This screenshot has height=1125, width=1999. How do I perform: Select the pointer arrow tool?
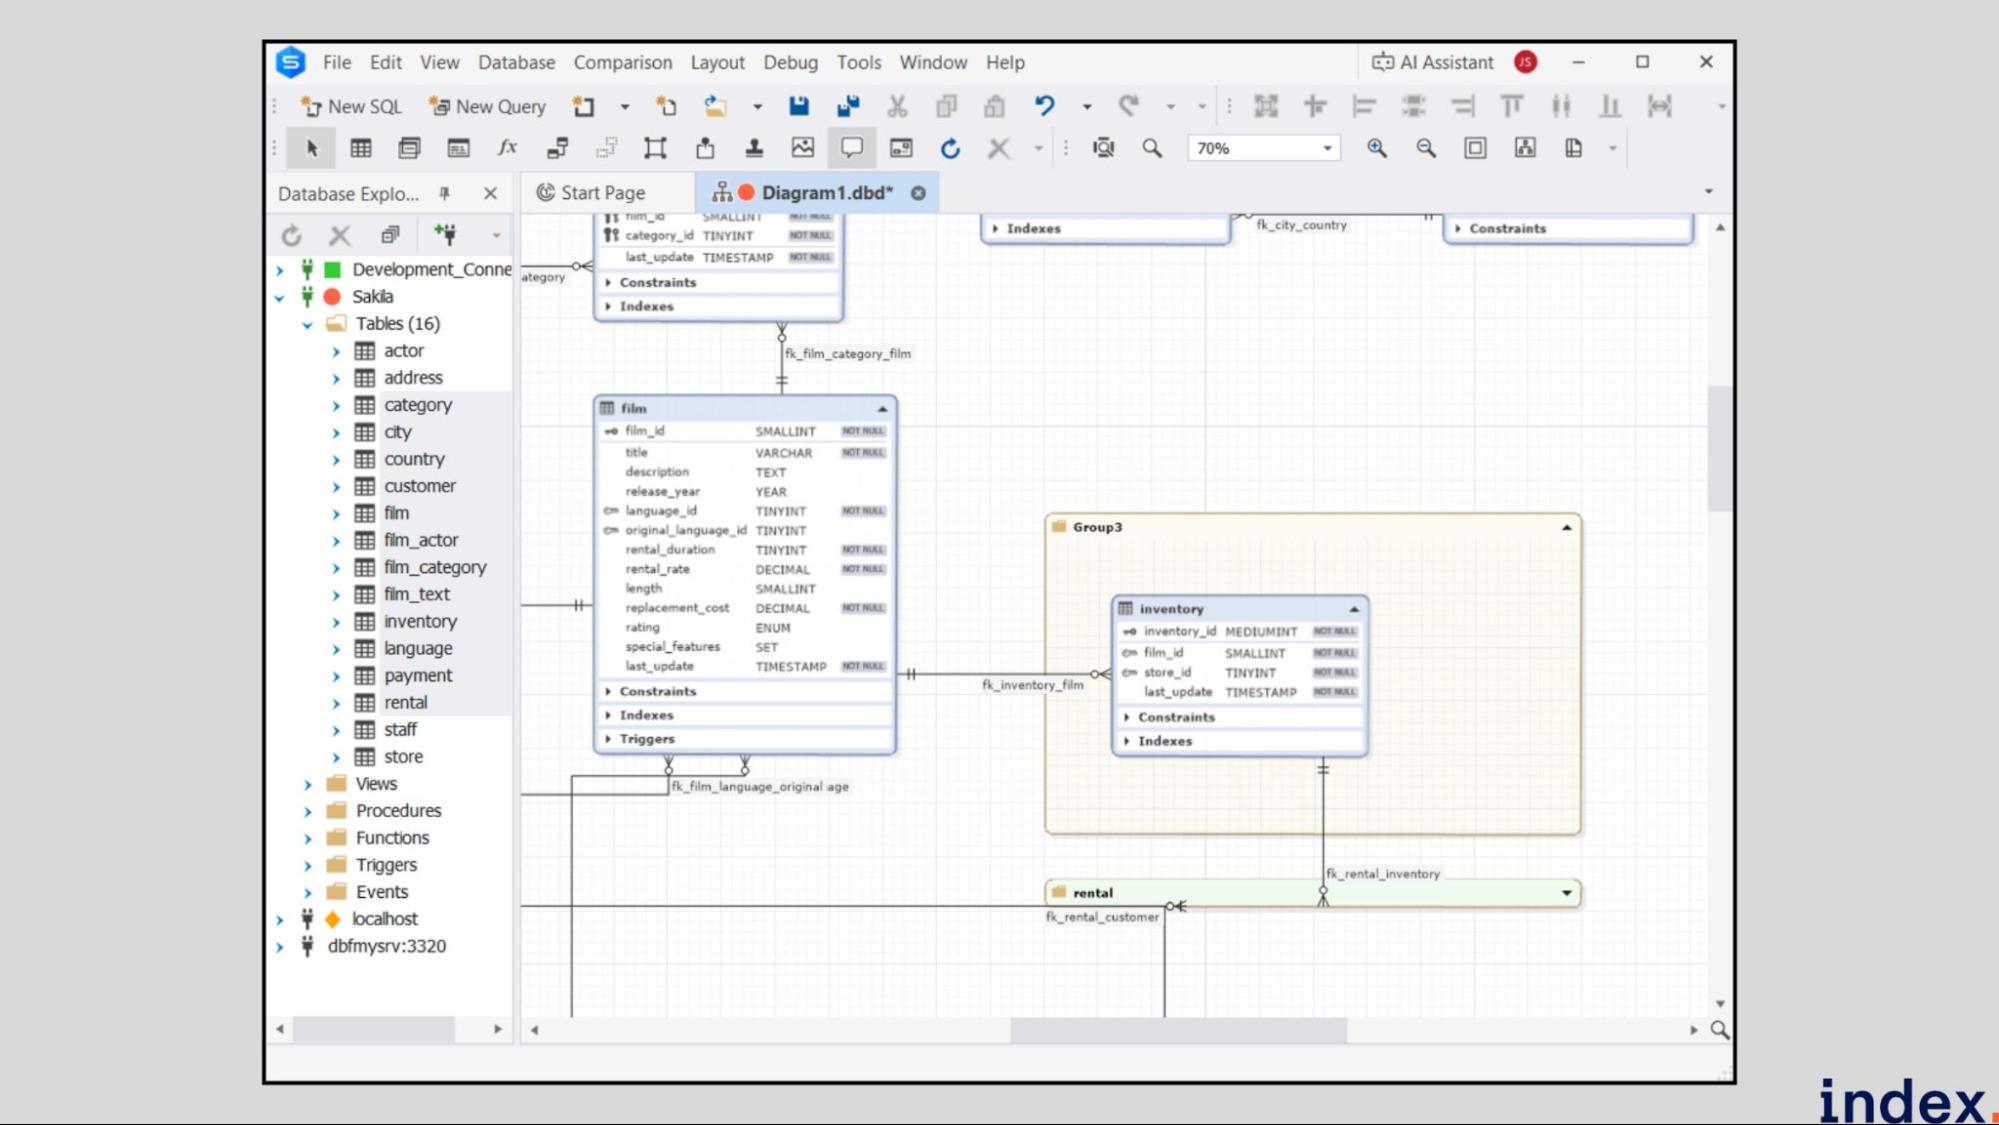[311, 148]
